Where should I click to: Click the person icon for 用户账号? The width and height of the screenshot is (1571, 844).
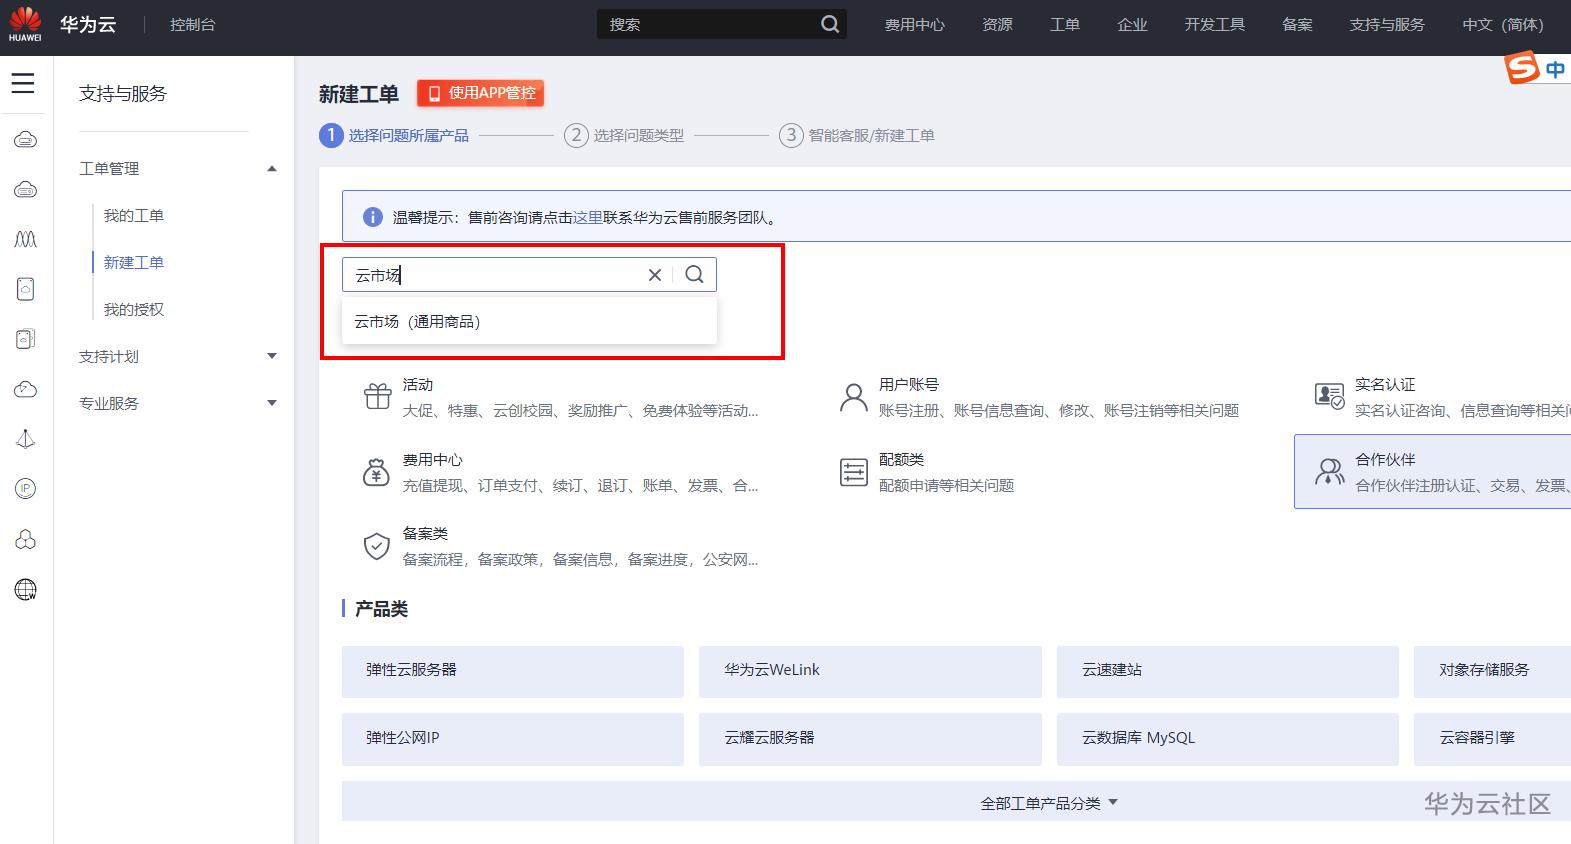click(x=853, y=397)
